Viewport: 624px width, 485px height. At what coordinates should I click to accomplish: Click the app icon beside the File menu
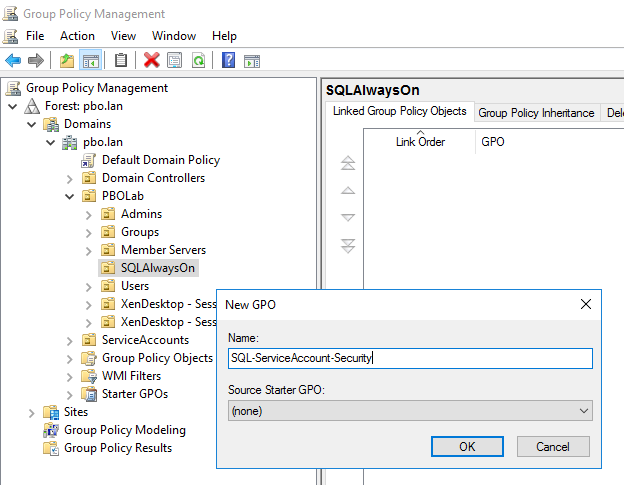10,36
